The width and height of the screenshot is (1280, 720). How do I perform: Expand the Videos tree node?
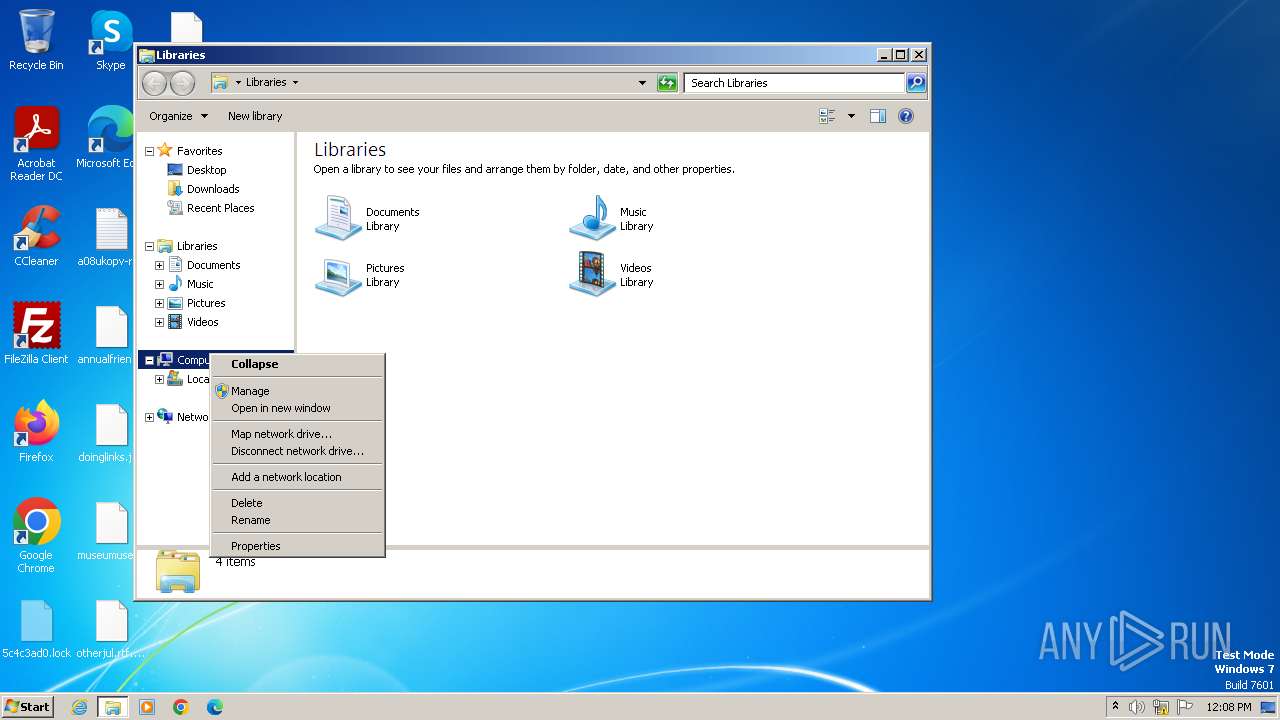click(159, 322)
